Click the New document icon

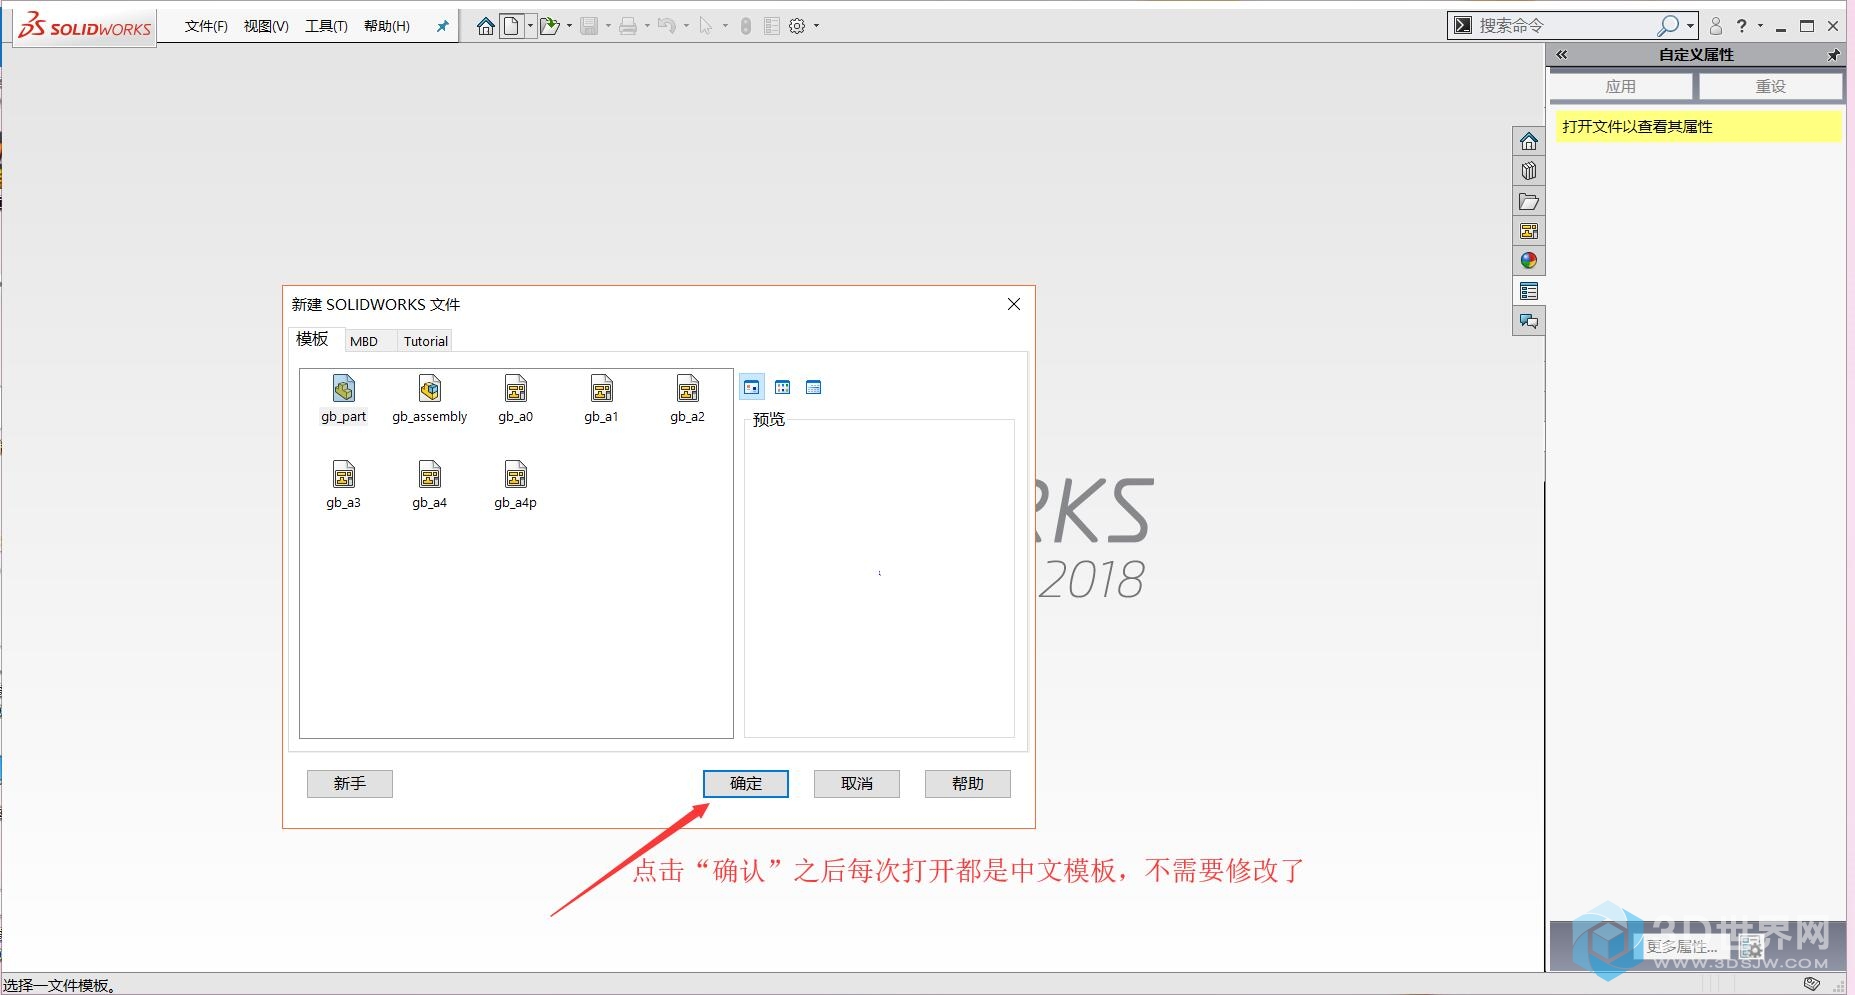511,26
